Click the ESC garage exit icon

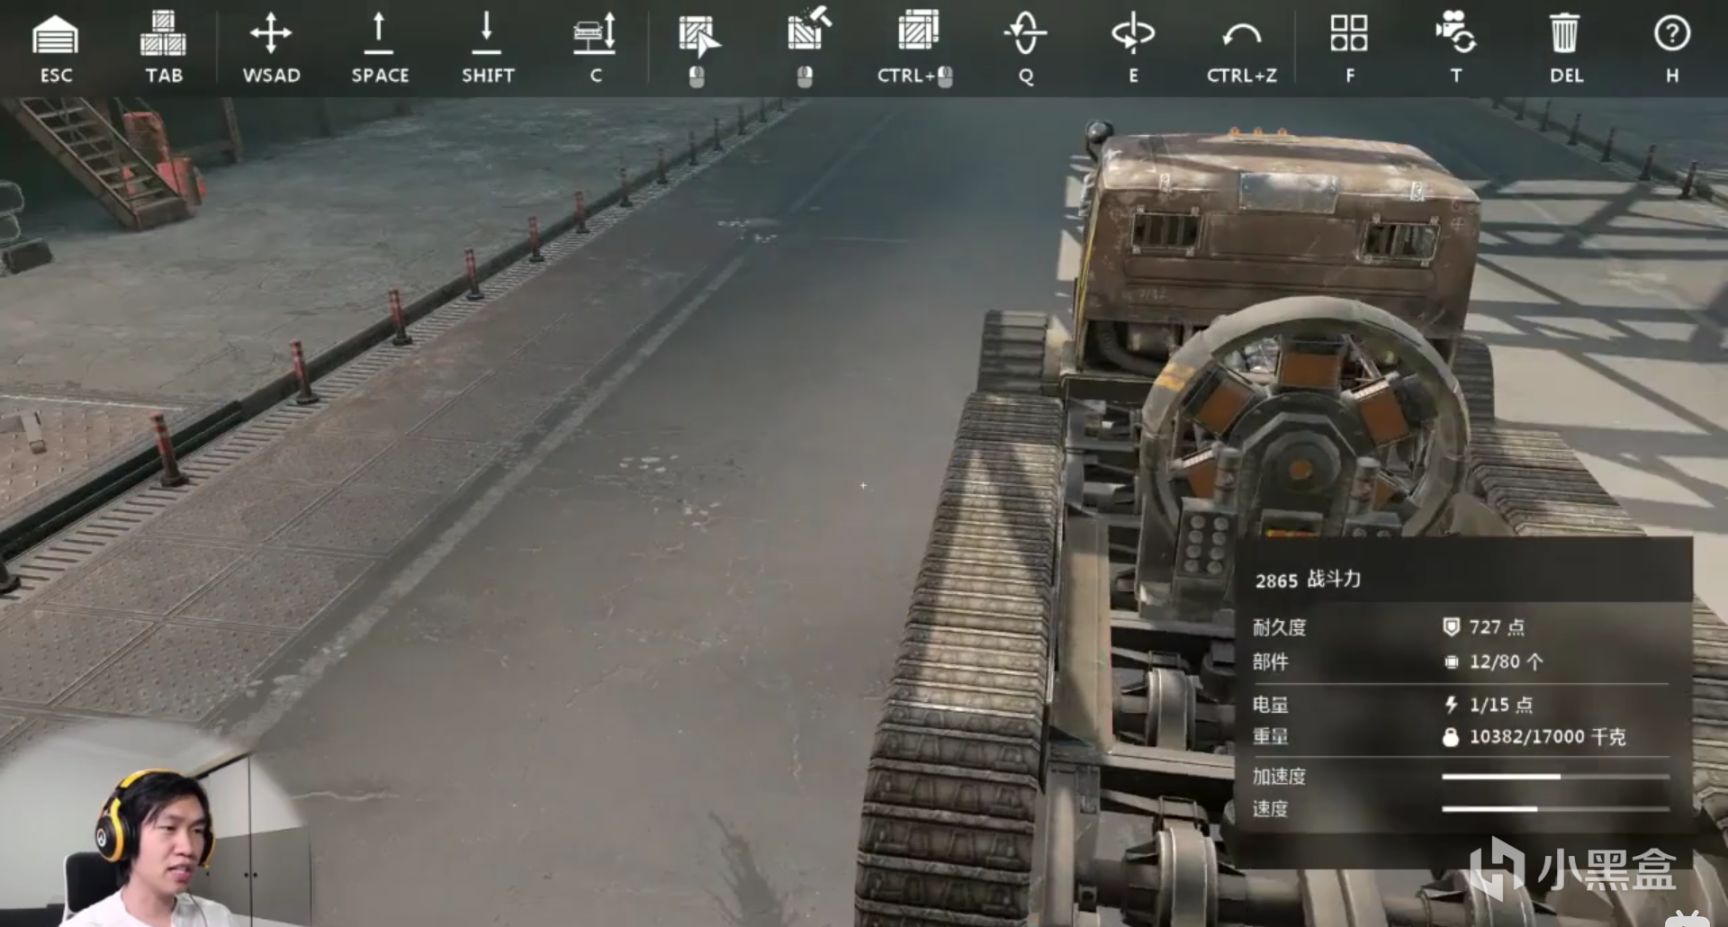[55, 35]
